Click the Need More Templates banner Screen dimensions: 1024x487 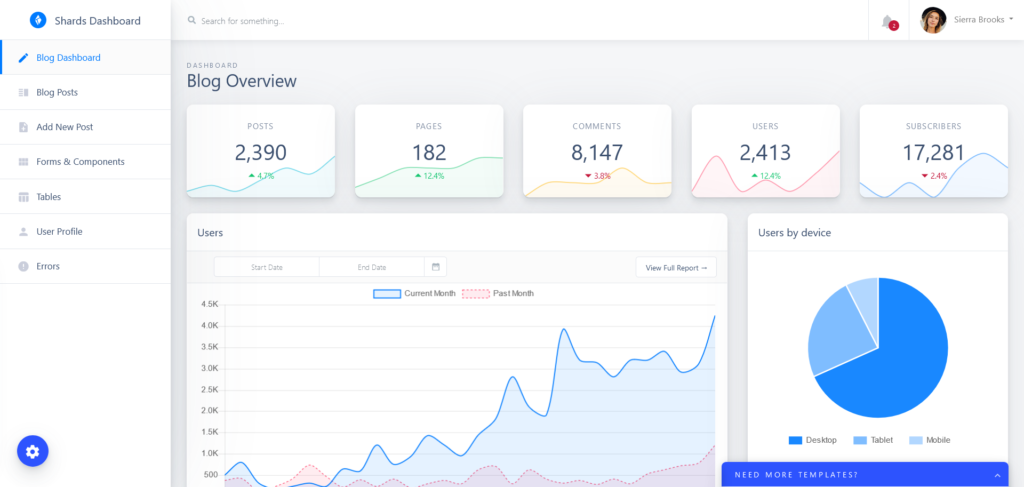[x=865, y=475]
